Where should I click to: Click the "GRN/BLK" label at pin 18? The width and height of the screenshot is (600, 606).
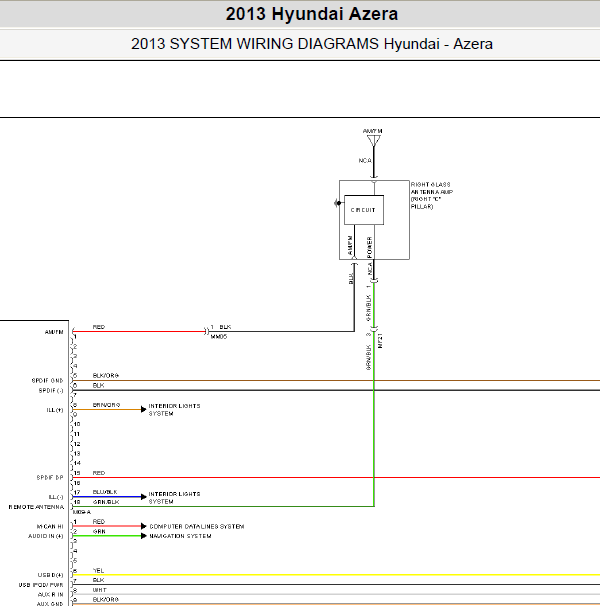click(106, 502)
